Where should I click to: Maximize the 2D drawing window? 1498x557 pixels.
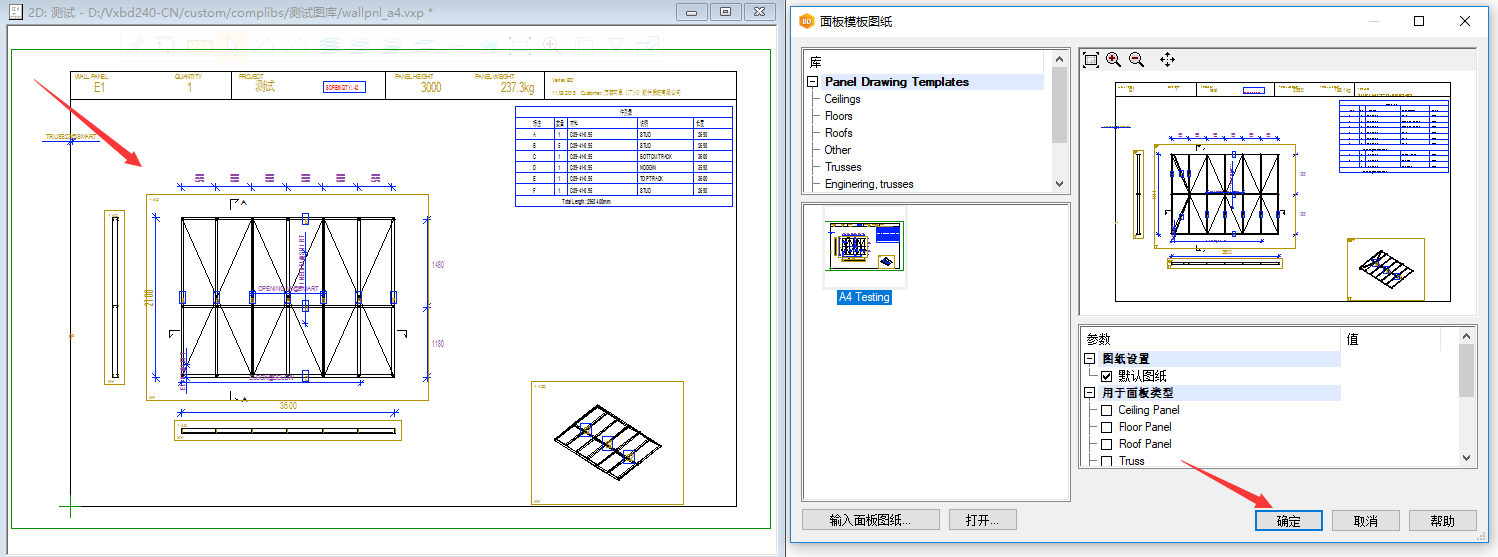click(725, 12)
